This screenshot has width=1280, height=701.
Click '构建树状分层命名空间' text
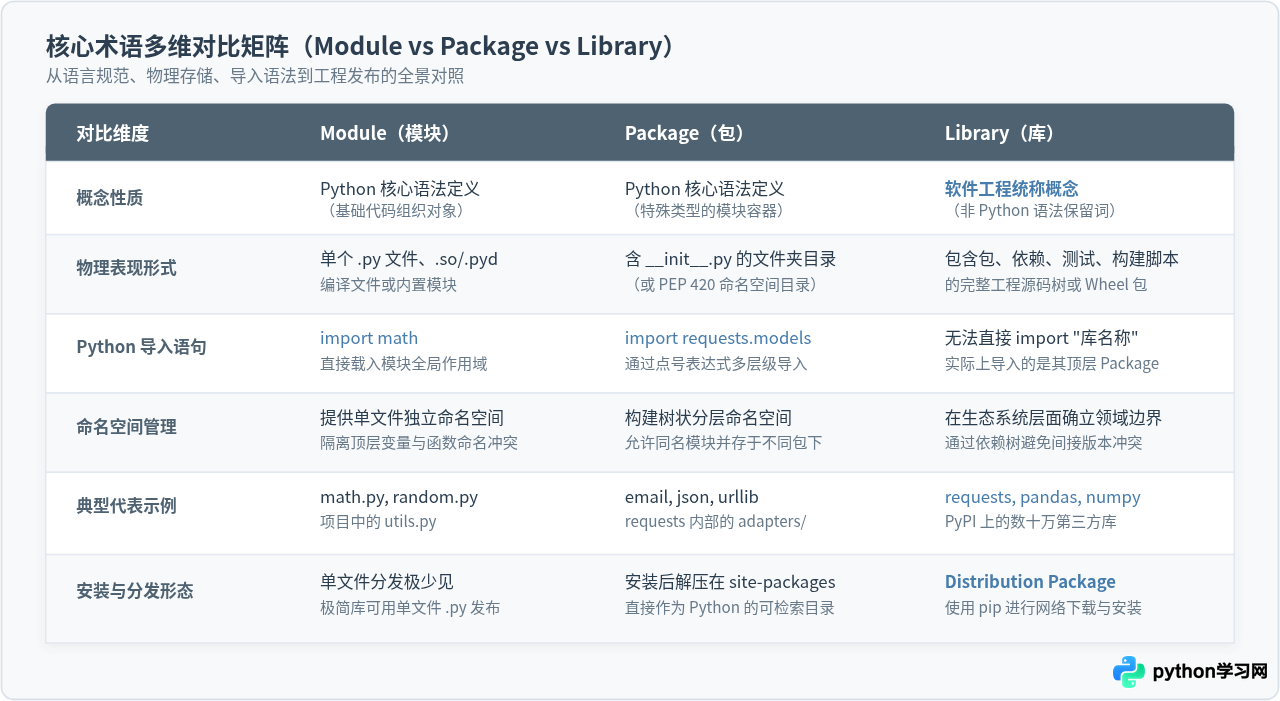coord(708,418)
